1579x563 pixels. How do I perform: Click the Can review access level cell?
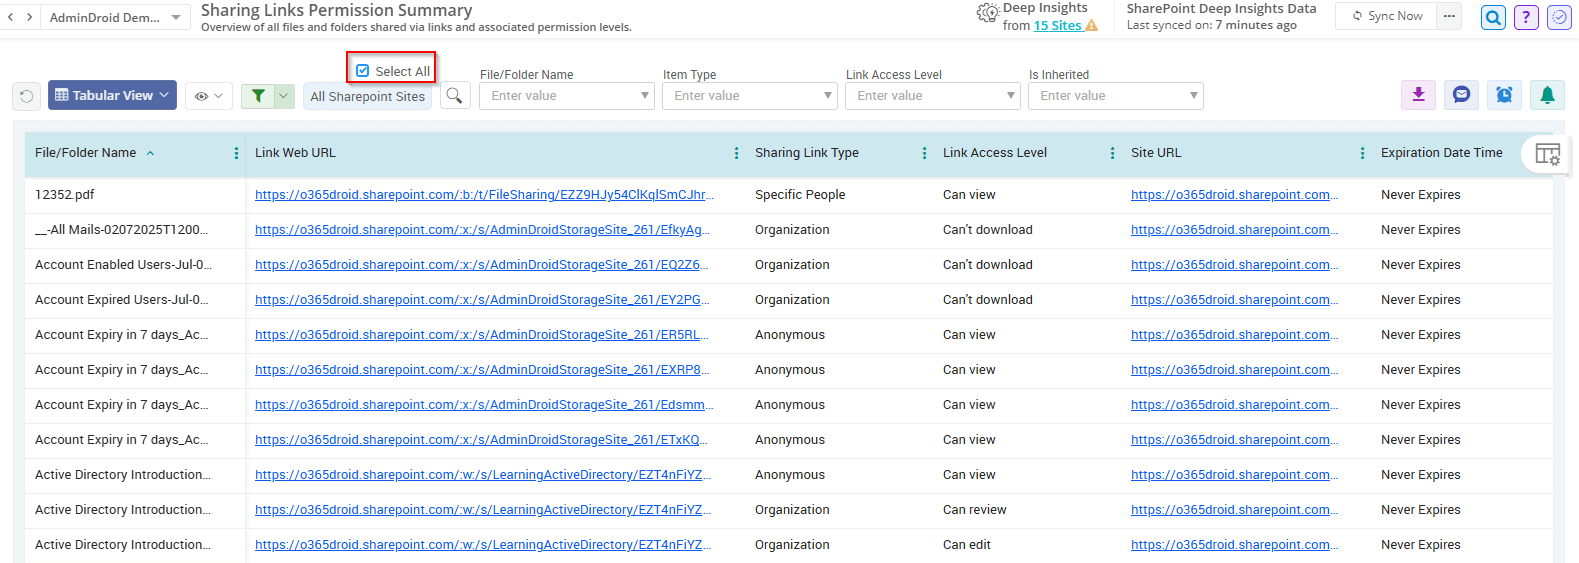[x=975, y=510]
